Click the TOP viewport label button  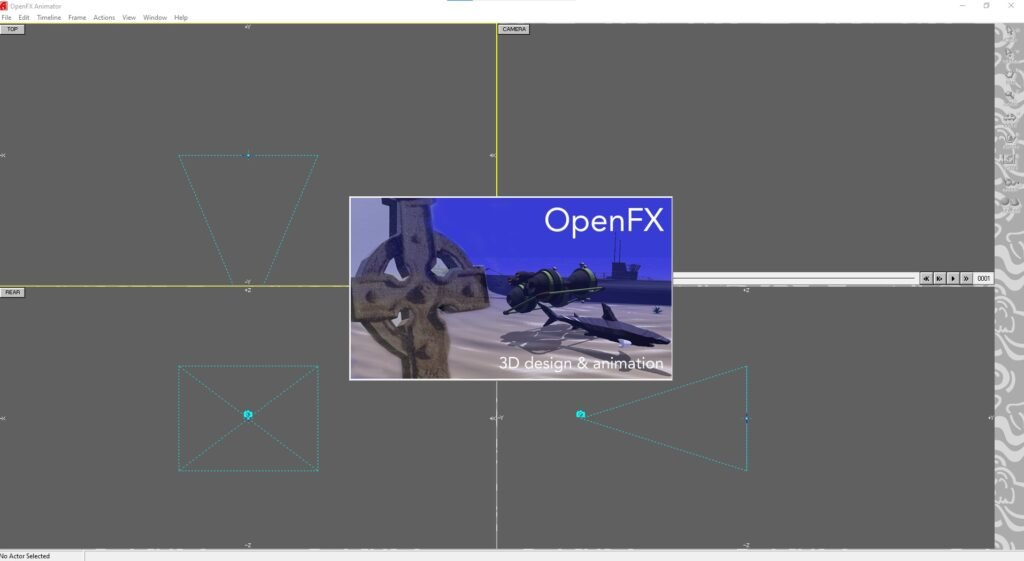(12, 29)
